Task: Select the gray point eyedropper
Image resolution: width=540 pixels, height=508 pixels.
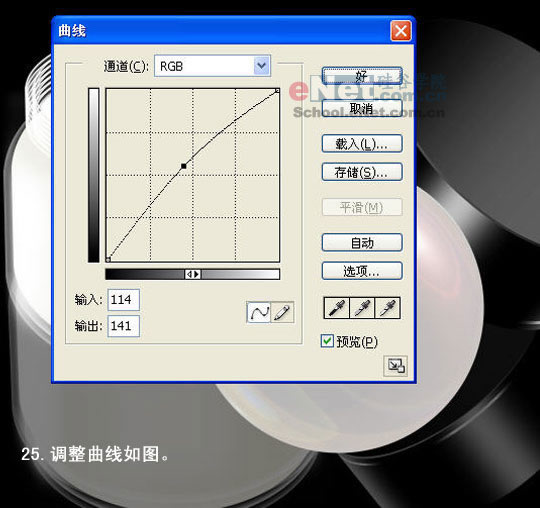Action: click(362, 308)
